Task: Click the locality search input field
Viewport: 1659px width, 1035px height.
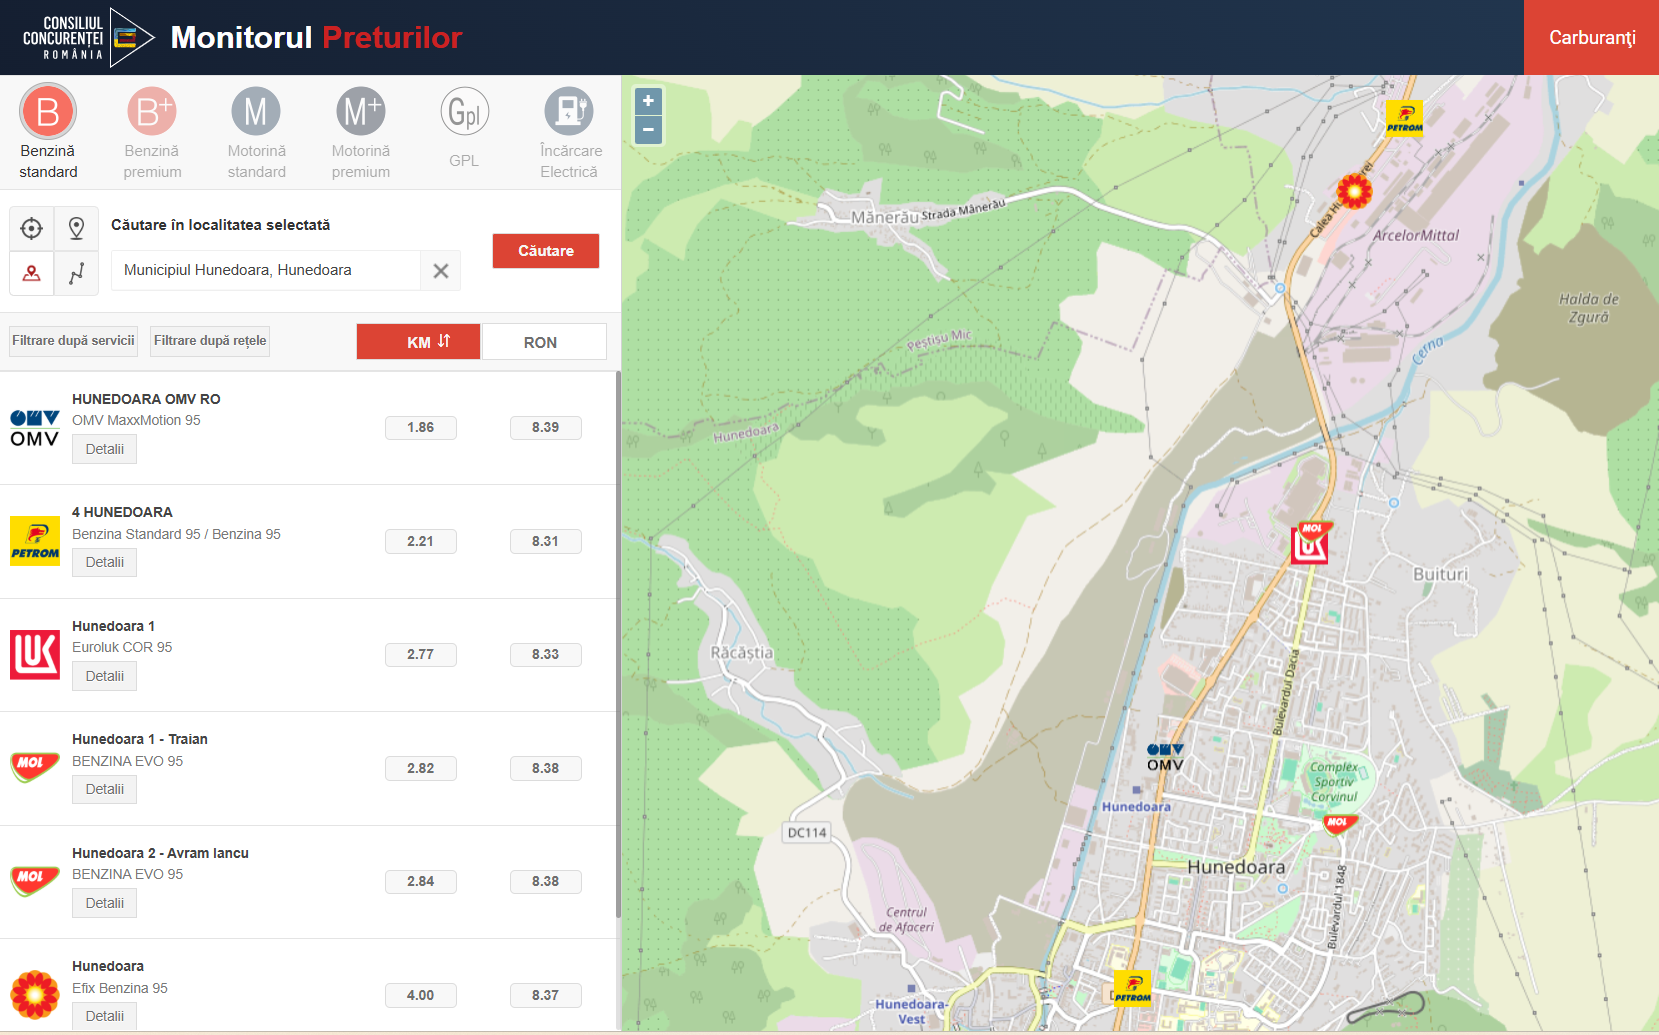Action: tap(266, 270)
